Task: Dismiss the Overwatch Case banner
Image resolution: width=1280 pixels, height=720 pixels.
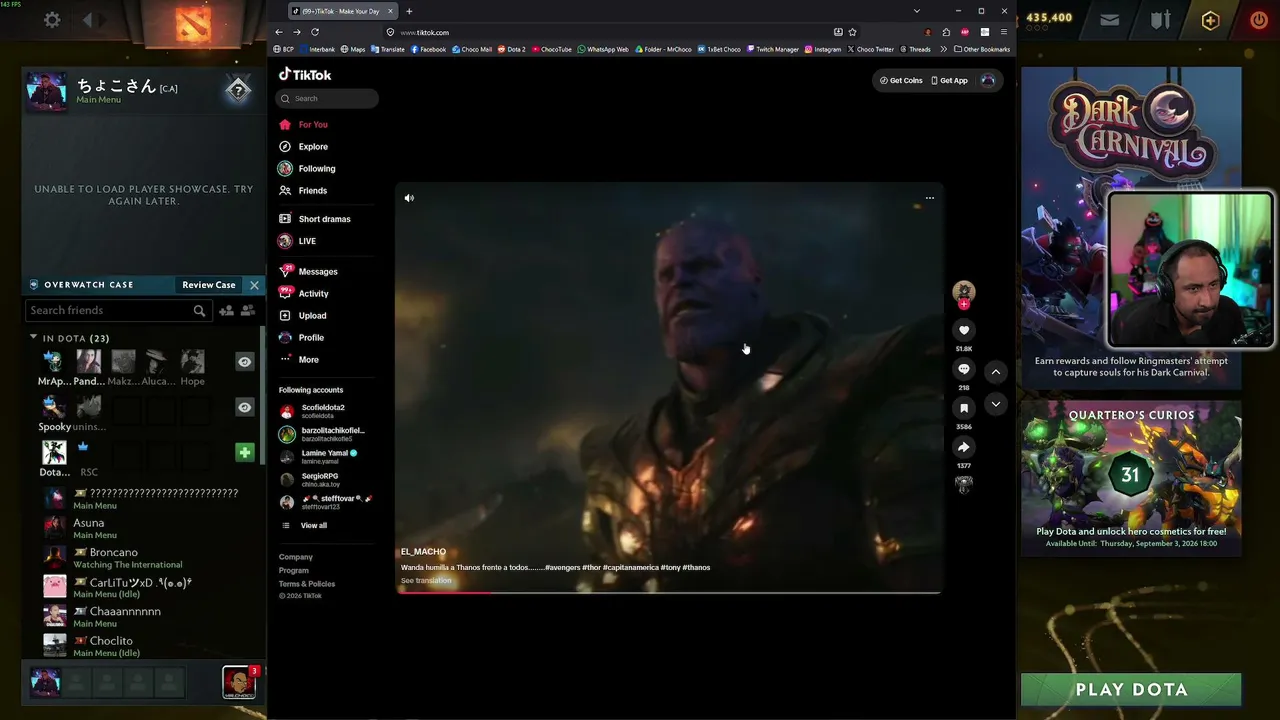Action: coord(254,285)
